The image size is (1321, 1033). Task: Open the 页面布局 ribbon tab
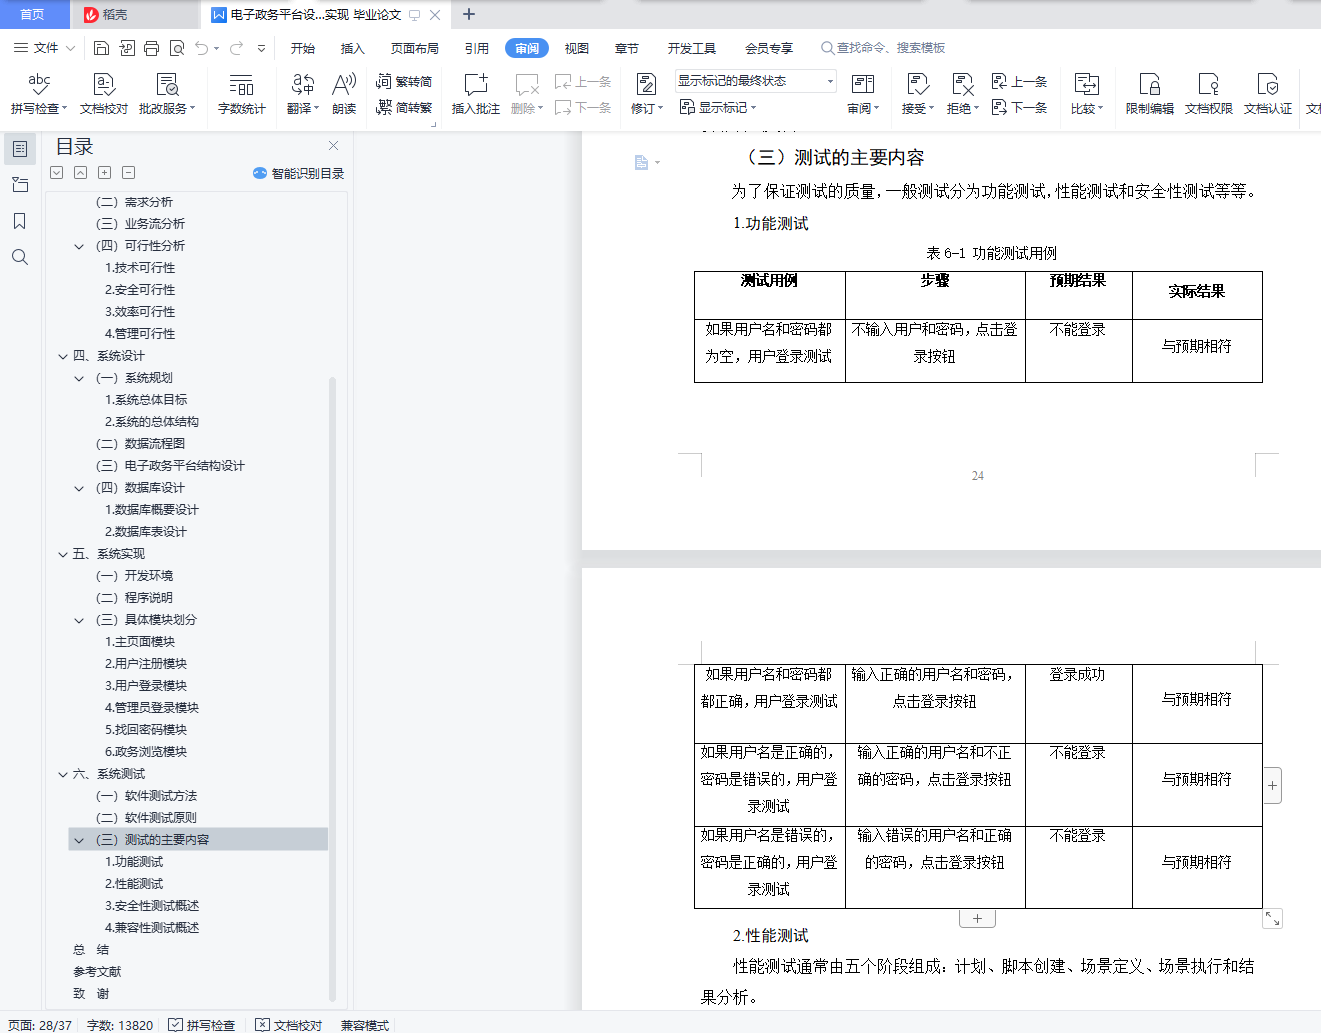[415, 48]
